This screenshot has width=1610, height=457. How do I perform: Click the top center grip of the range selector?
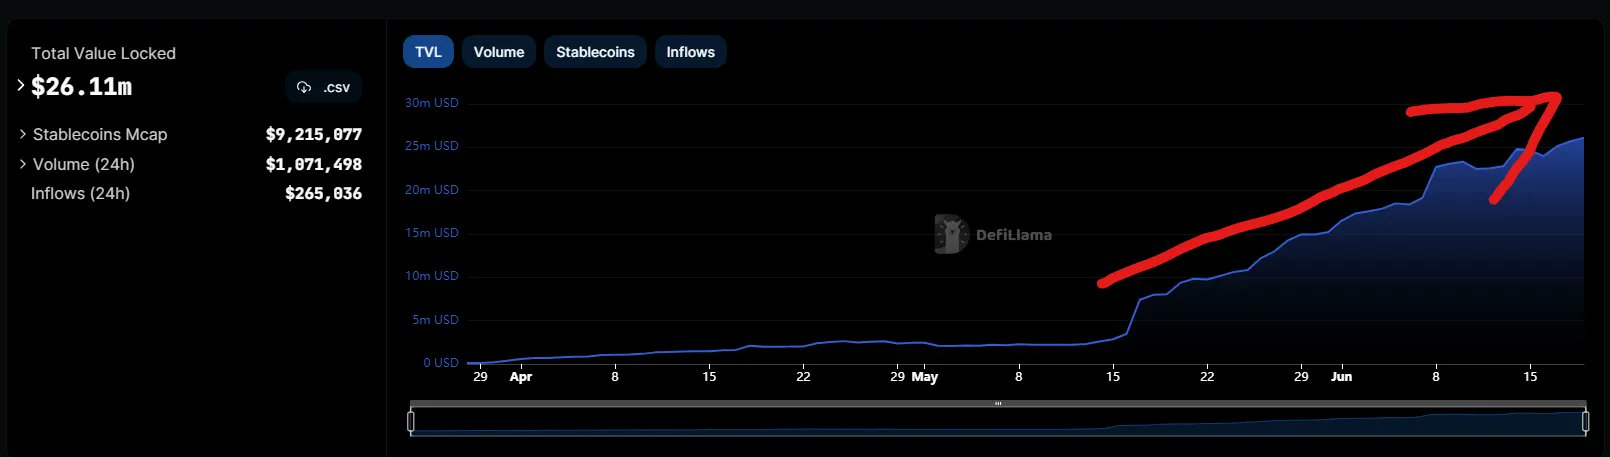[998, 404]
